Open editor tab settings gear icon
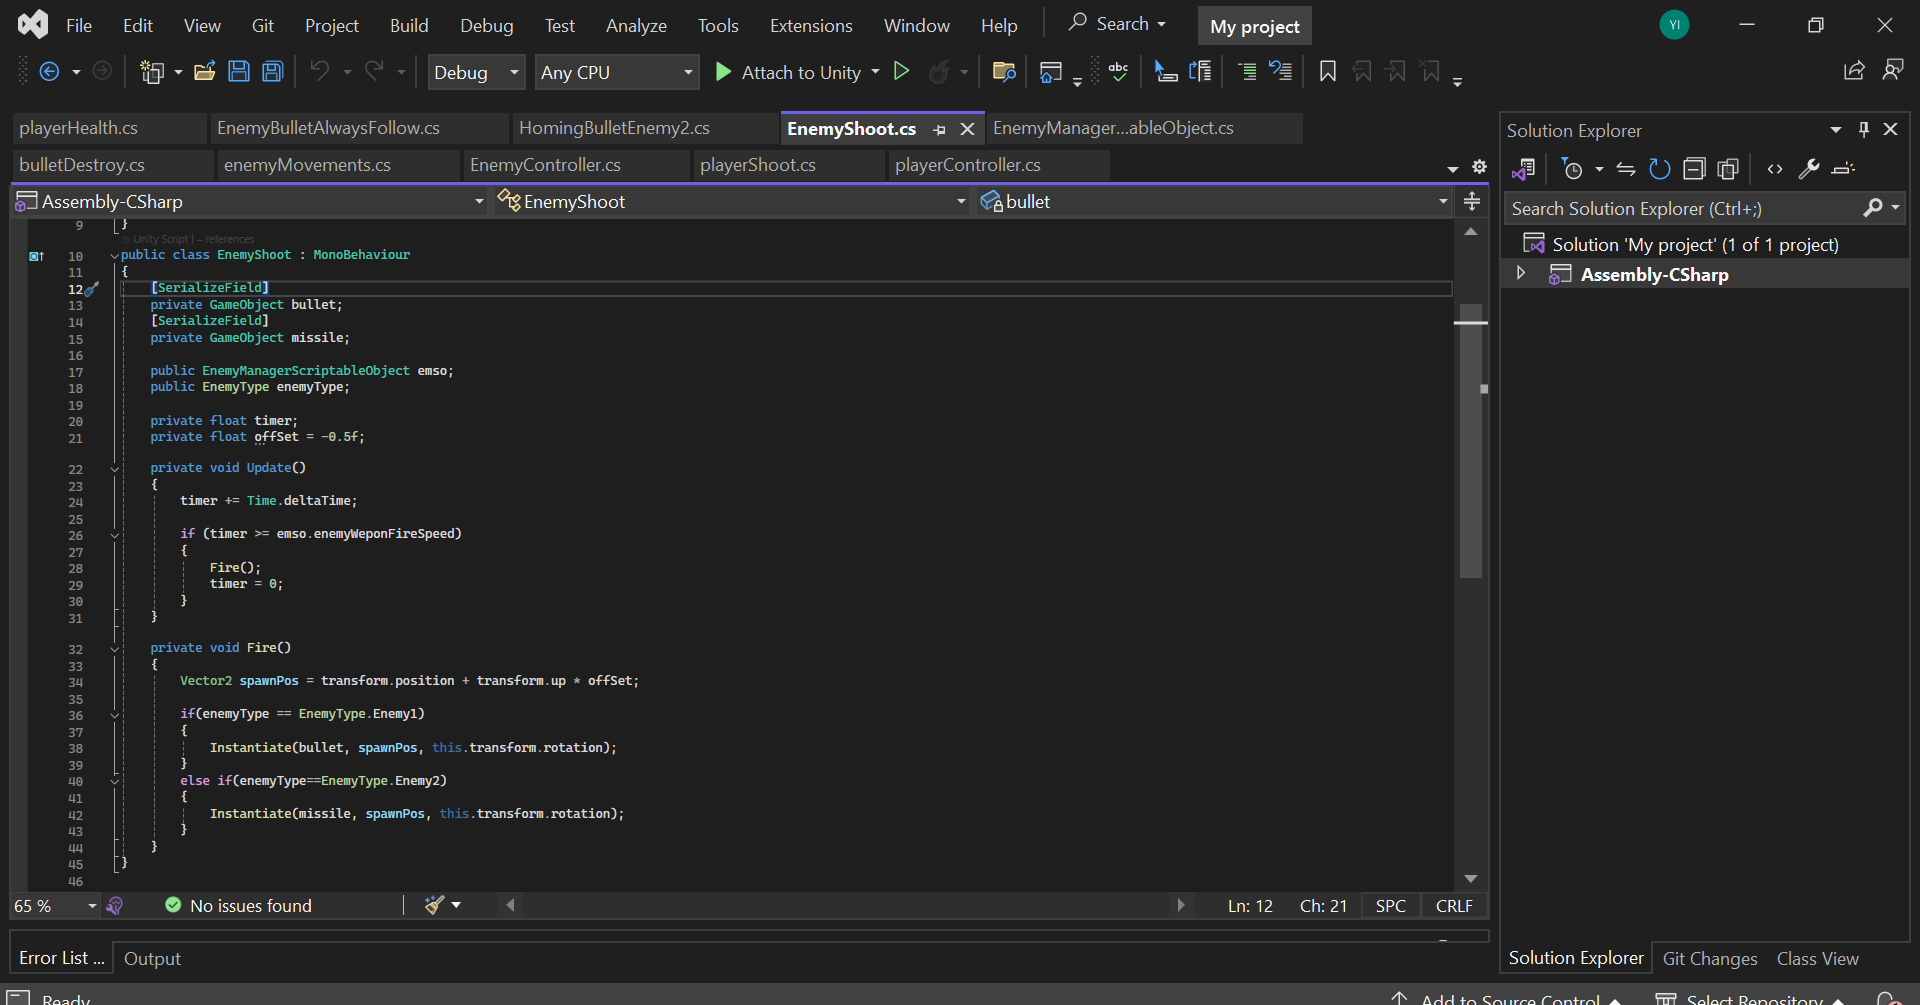 (1479, 167)
